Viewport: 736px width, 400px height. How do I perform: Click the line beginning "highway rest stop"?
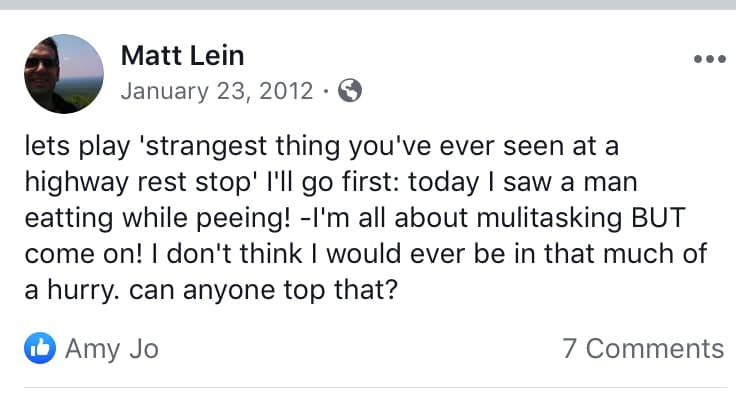pyautogui.click(x=331, y=182)
